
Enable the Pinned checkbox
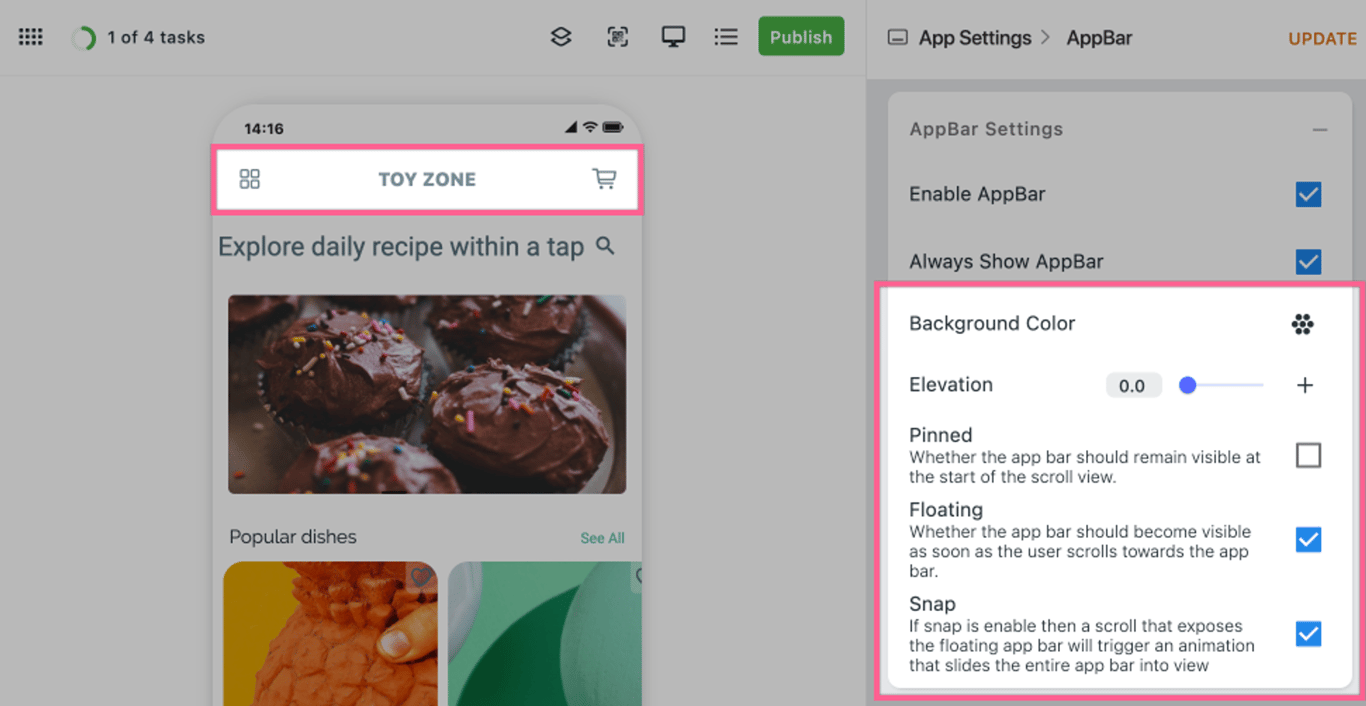[1308, 456]
